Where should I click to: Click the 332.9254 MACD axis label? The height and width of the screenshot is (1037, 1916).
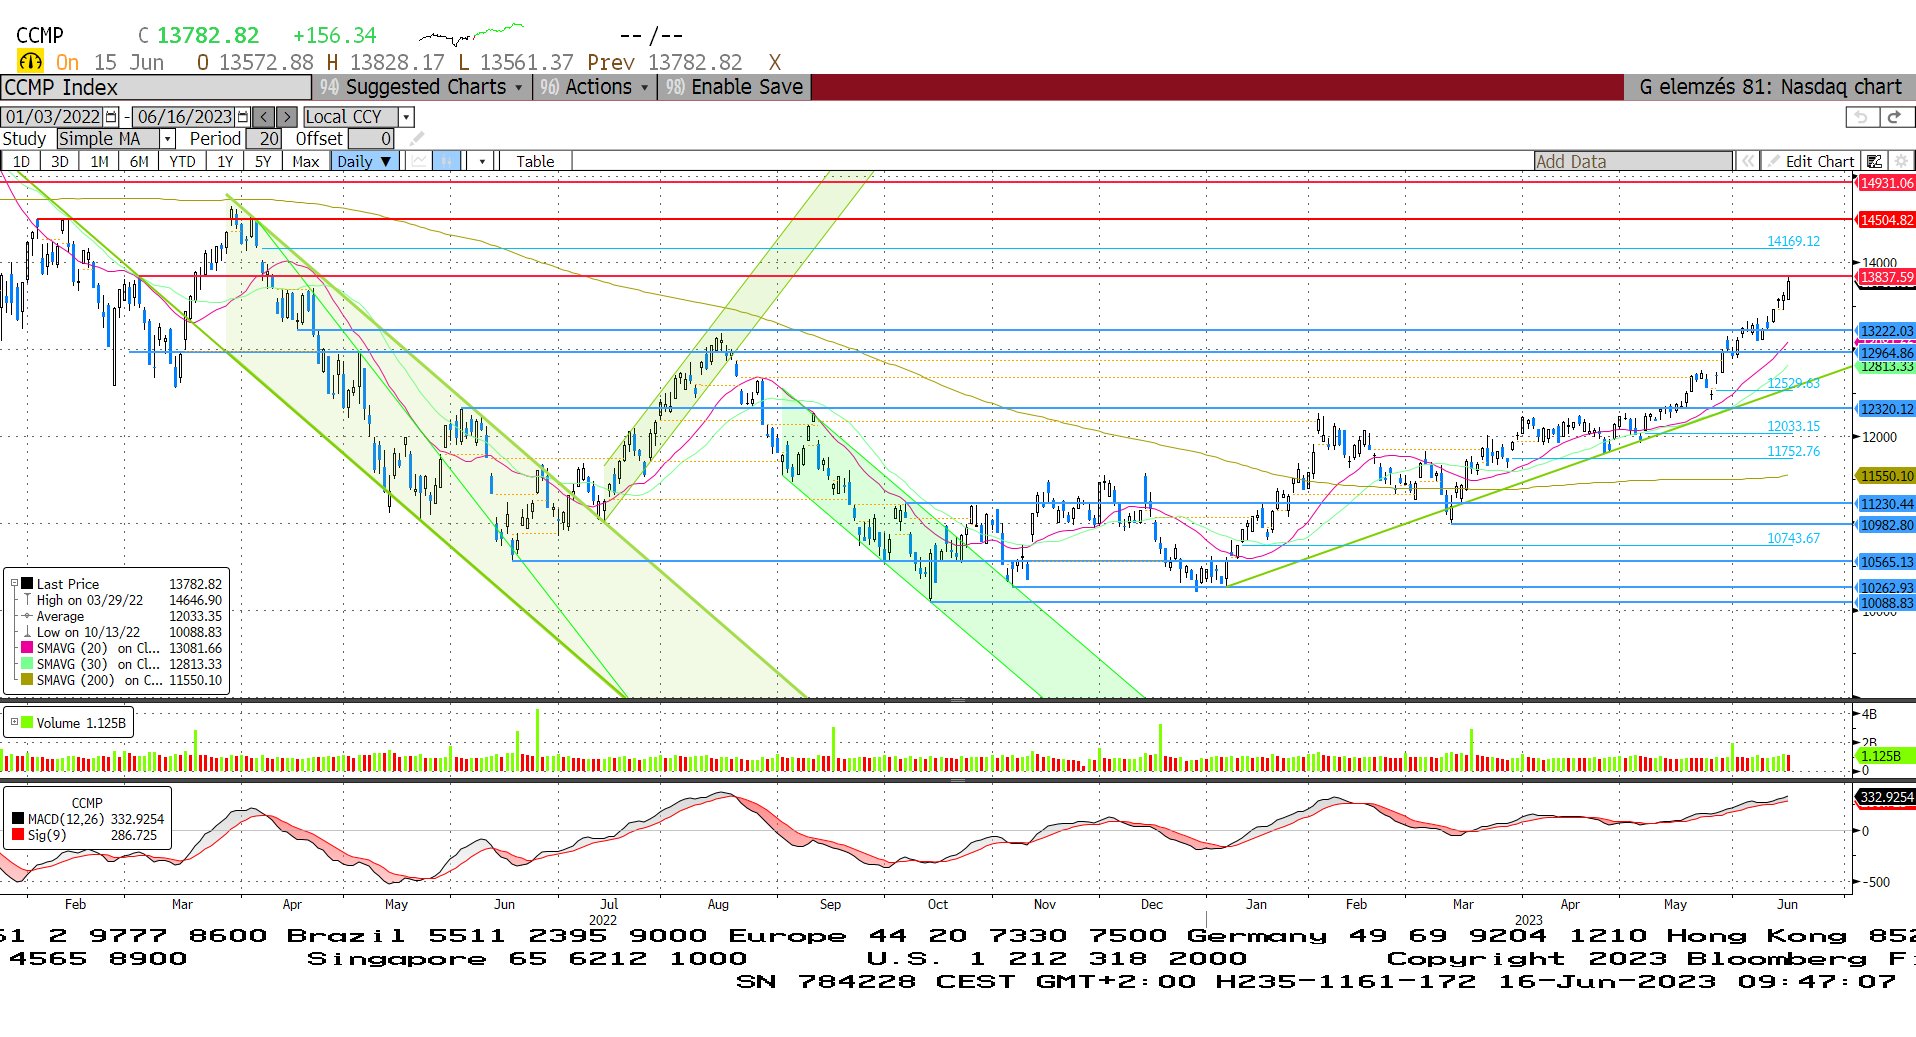tap(1886, 797)
